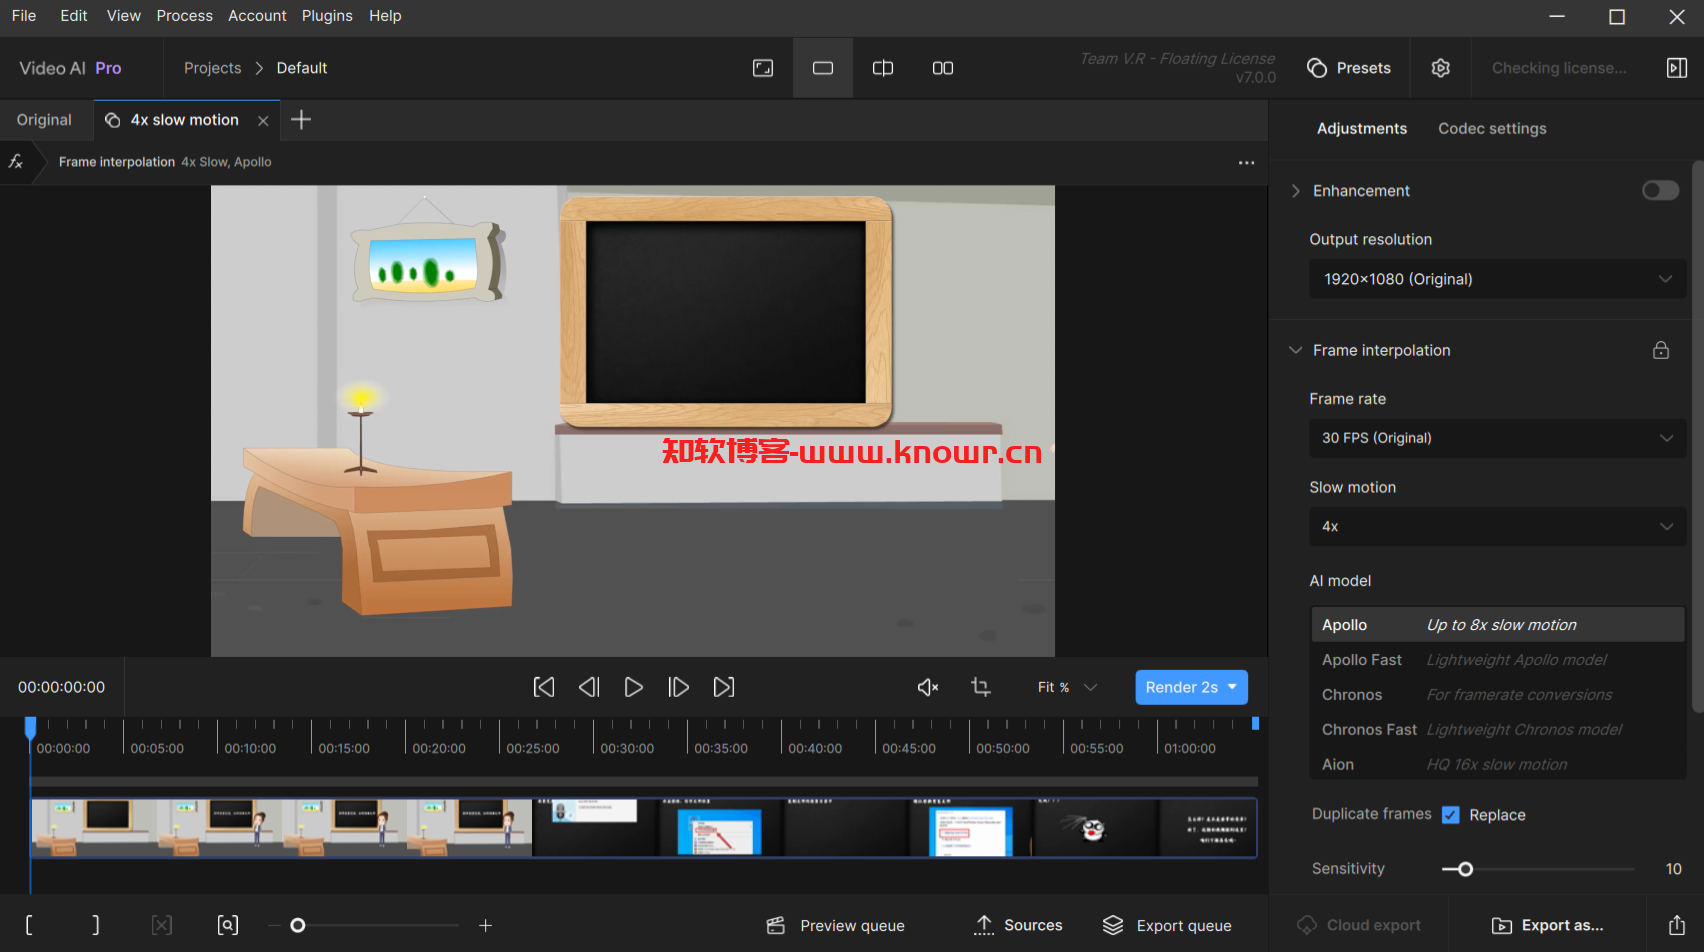
Task: Step back one frame
Action: (x=589, y=687)
